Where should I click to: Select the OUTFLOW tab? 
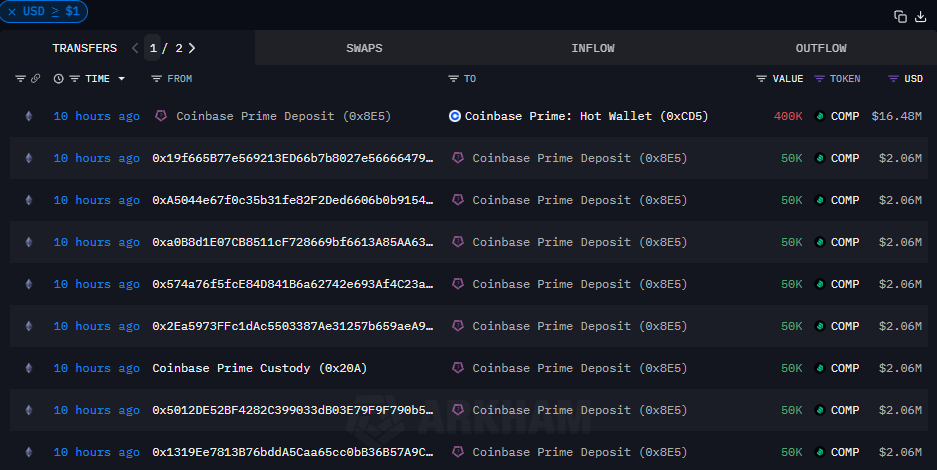[821, 48]
